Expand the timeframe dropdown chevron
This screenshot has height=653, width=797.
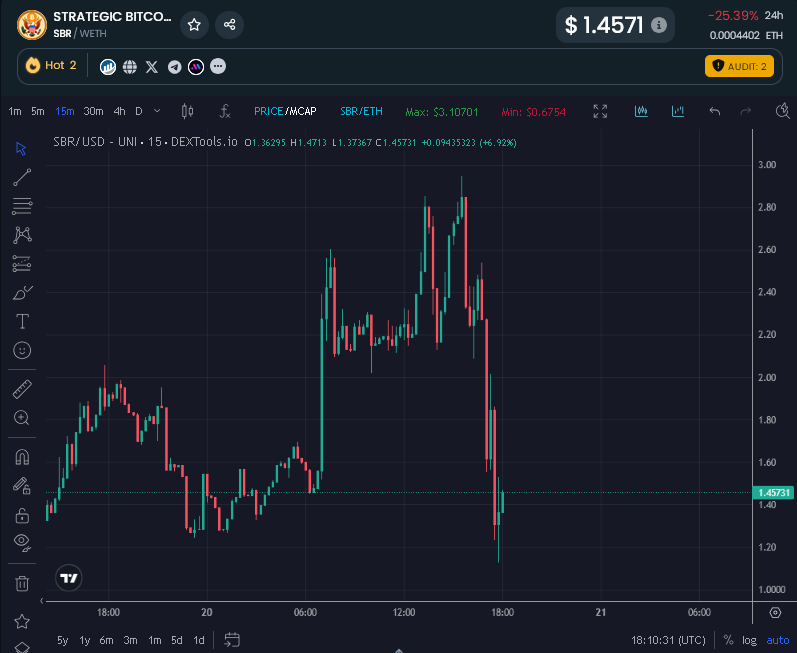pyautogui.click(x=157, y=111)
